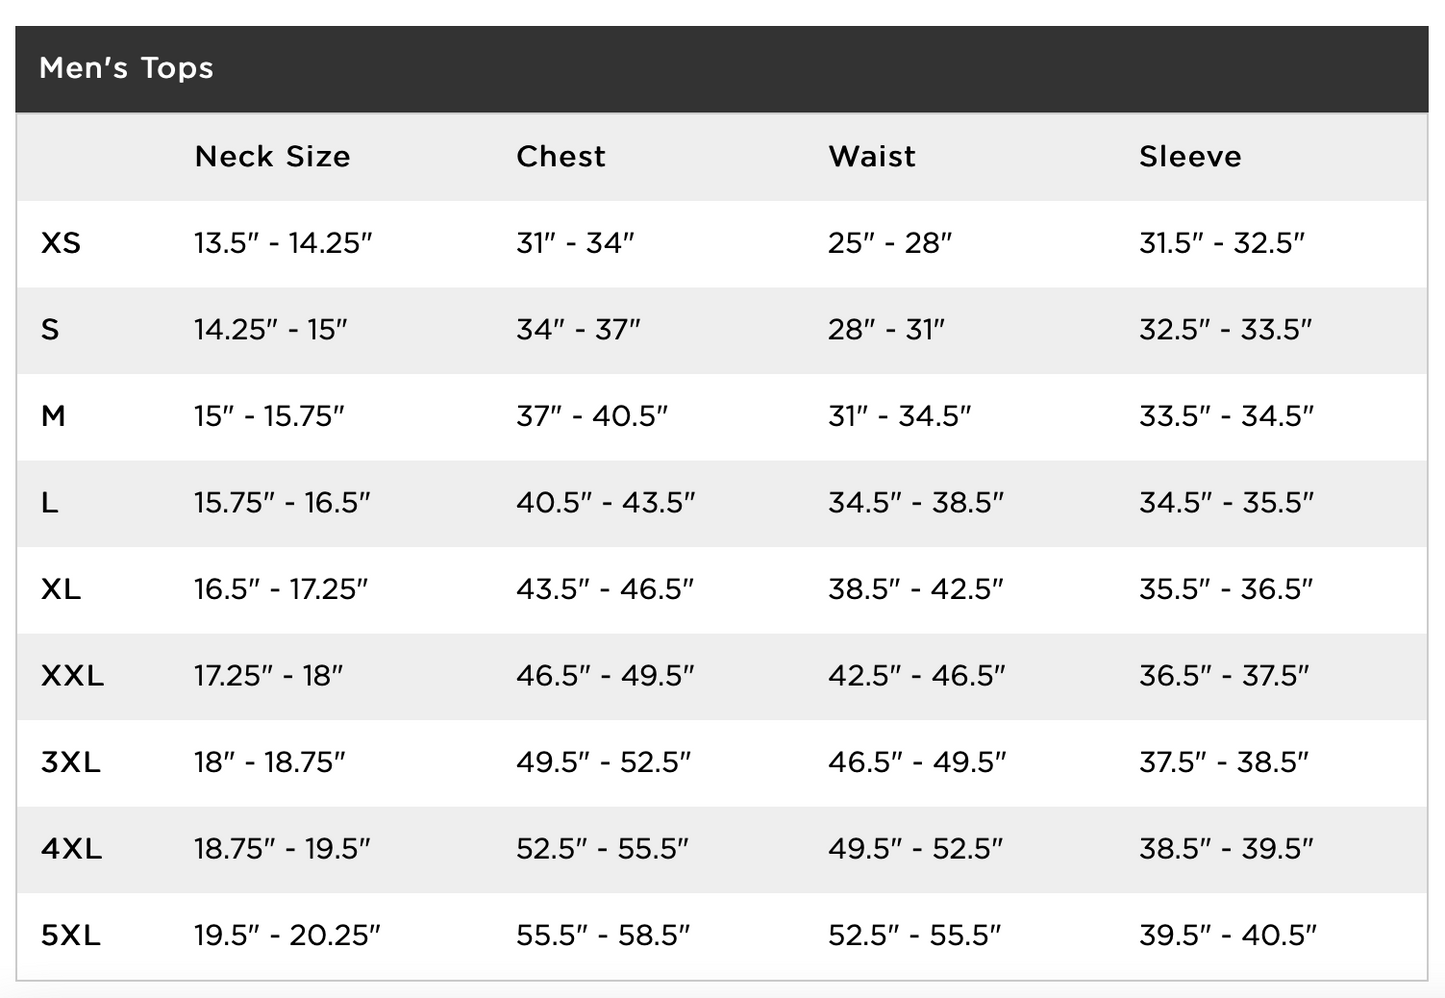The image size is (1445, 998).
Task: Select the 3XL size row label
Action: 71,762
